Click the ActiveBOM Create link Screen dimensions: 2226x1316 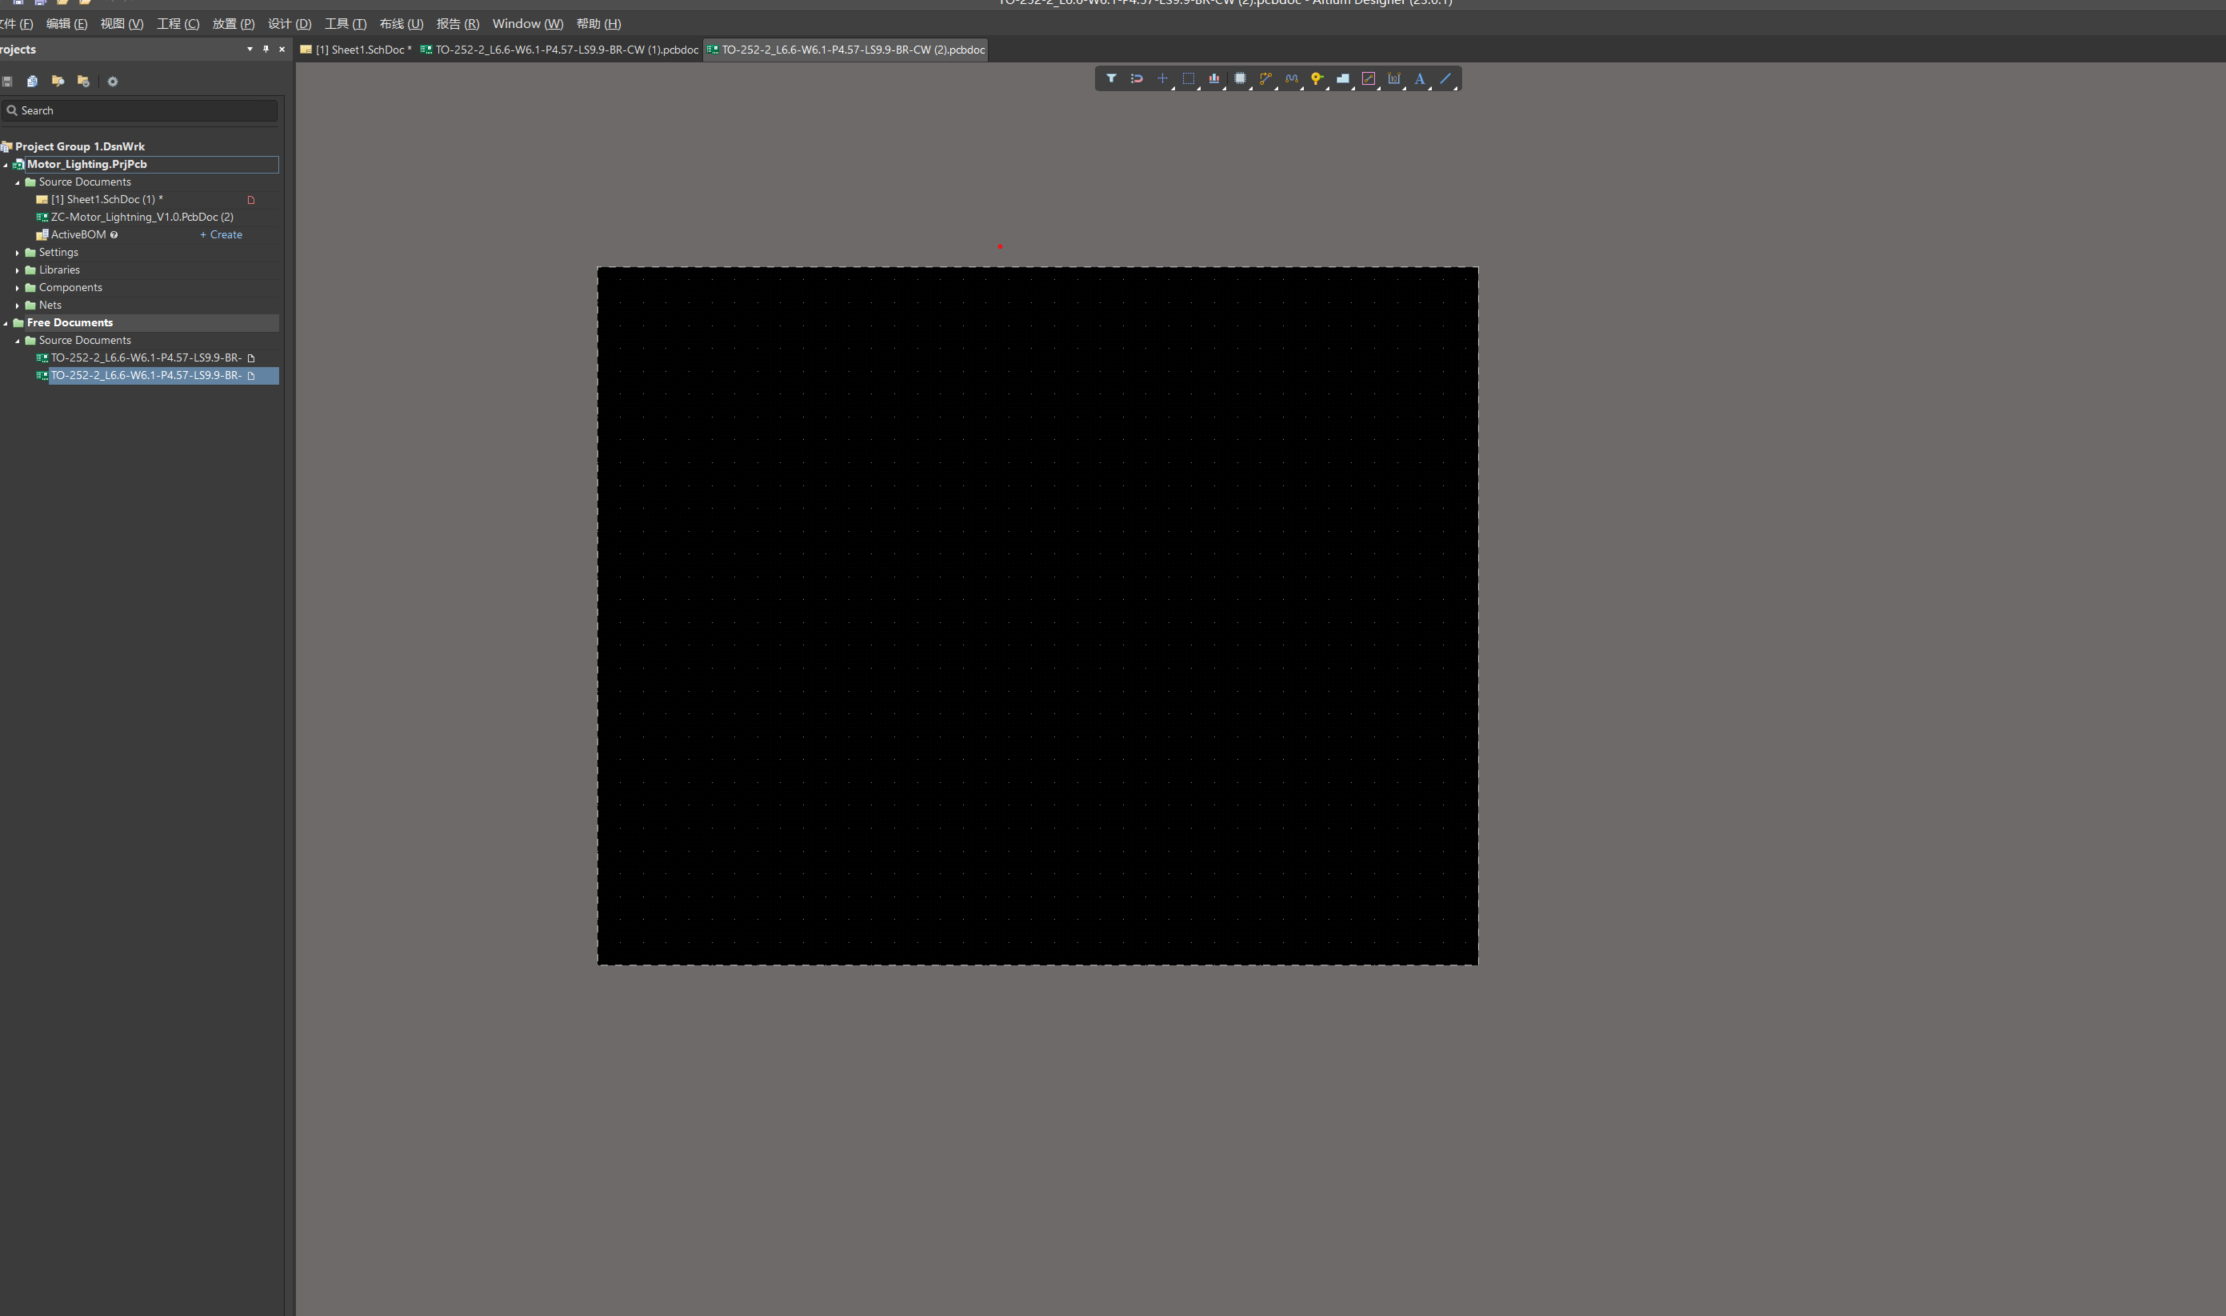pos(221,235)
